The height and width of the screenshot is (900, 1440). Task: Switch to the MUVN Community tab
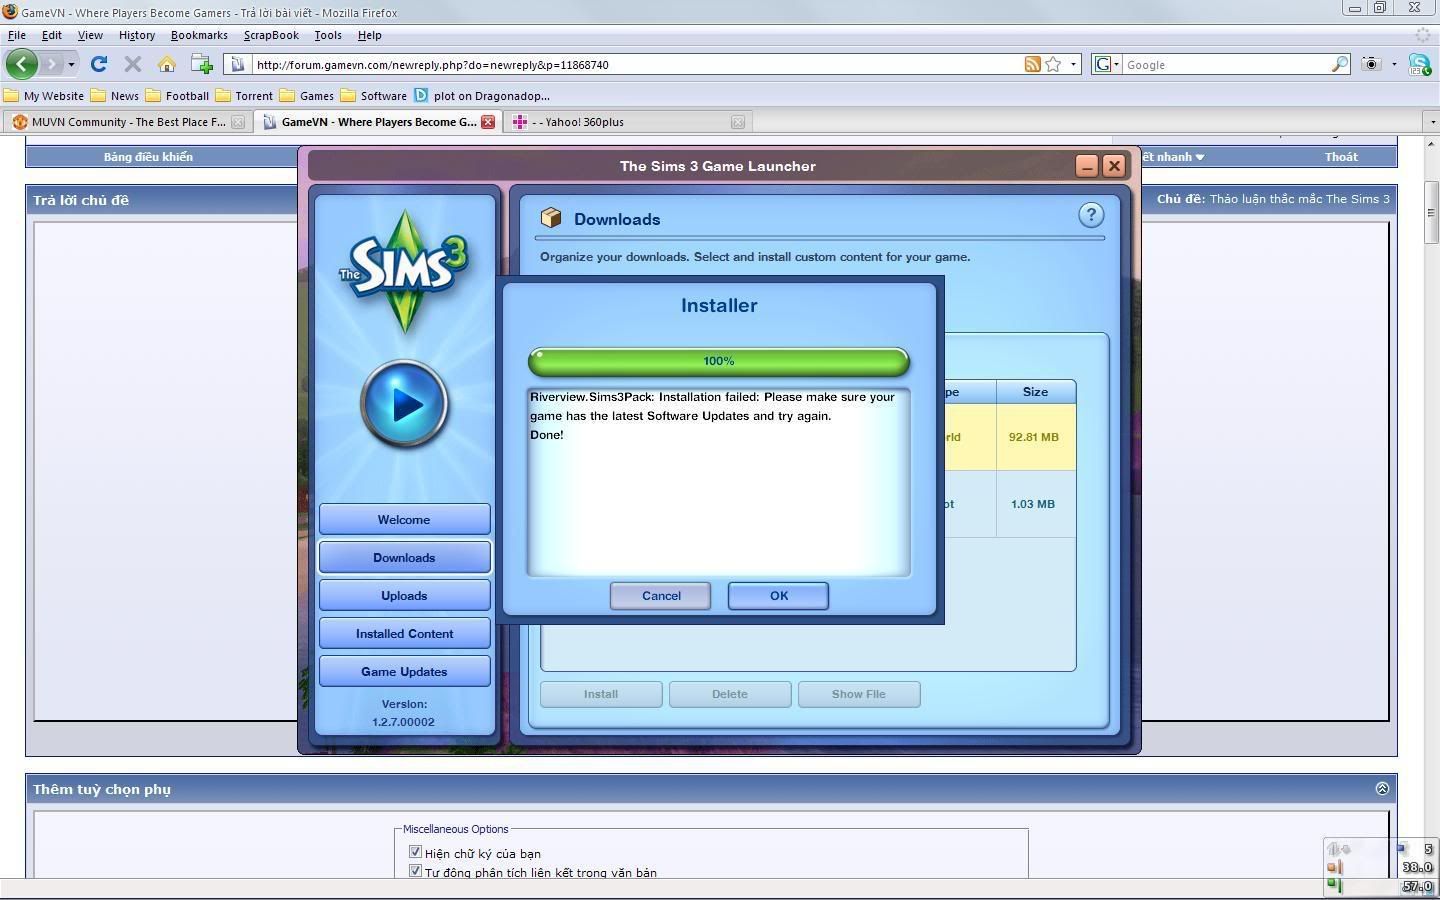(x=127, y=122)
